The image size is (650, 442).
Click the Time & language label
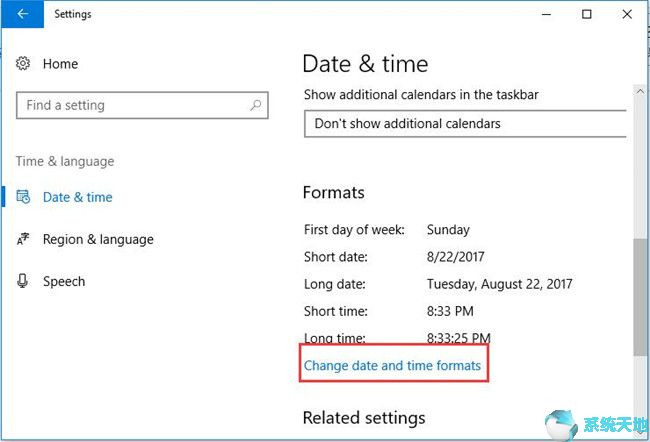click(x=65, y=161)
